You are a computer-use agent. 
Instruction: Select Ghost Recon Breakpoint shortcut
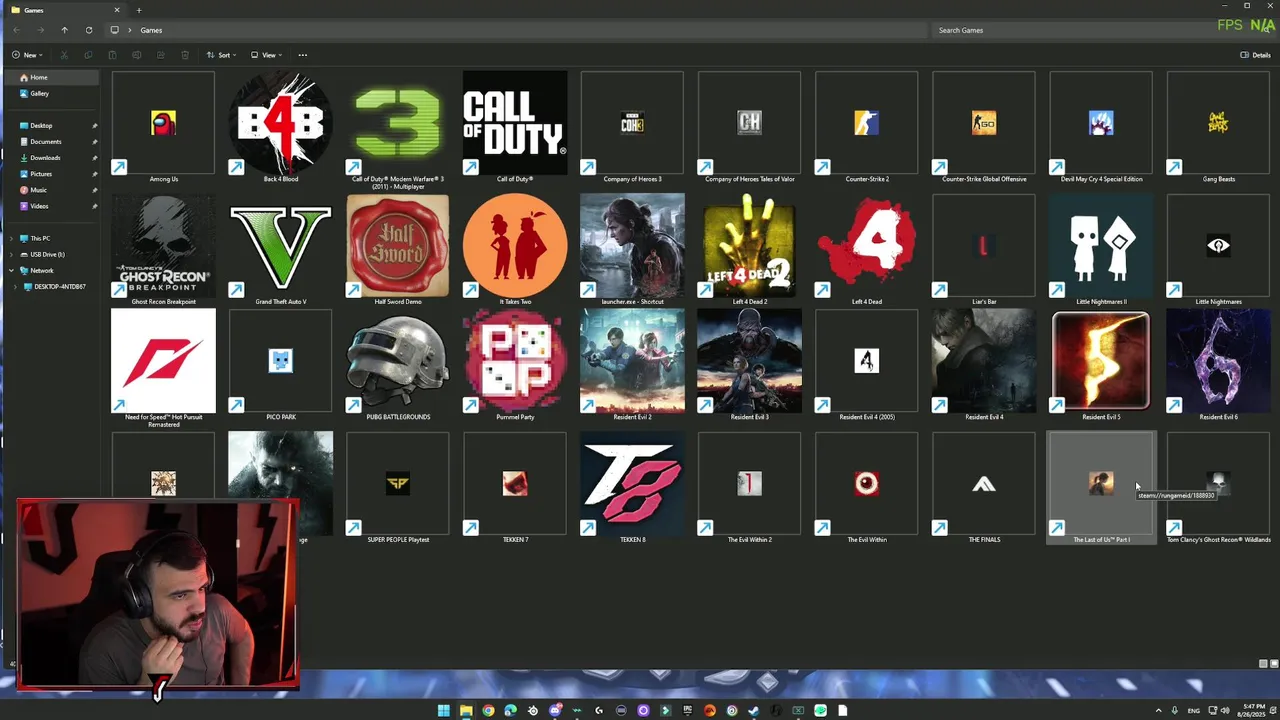click(163, 250)
